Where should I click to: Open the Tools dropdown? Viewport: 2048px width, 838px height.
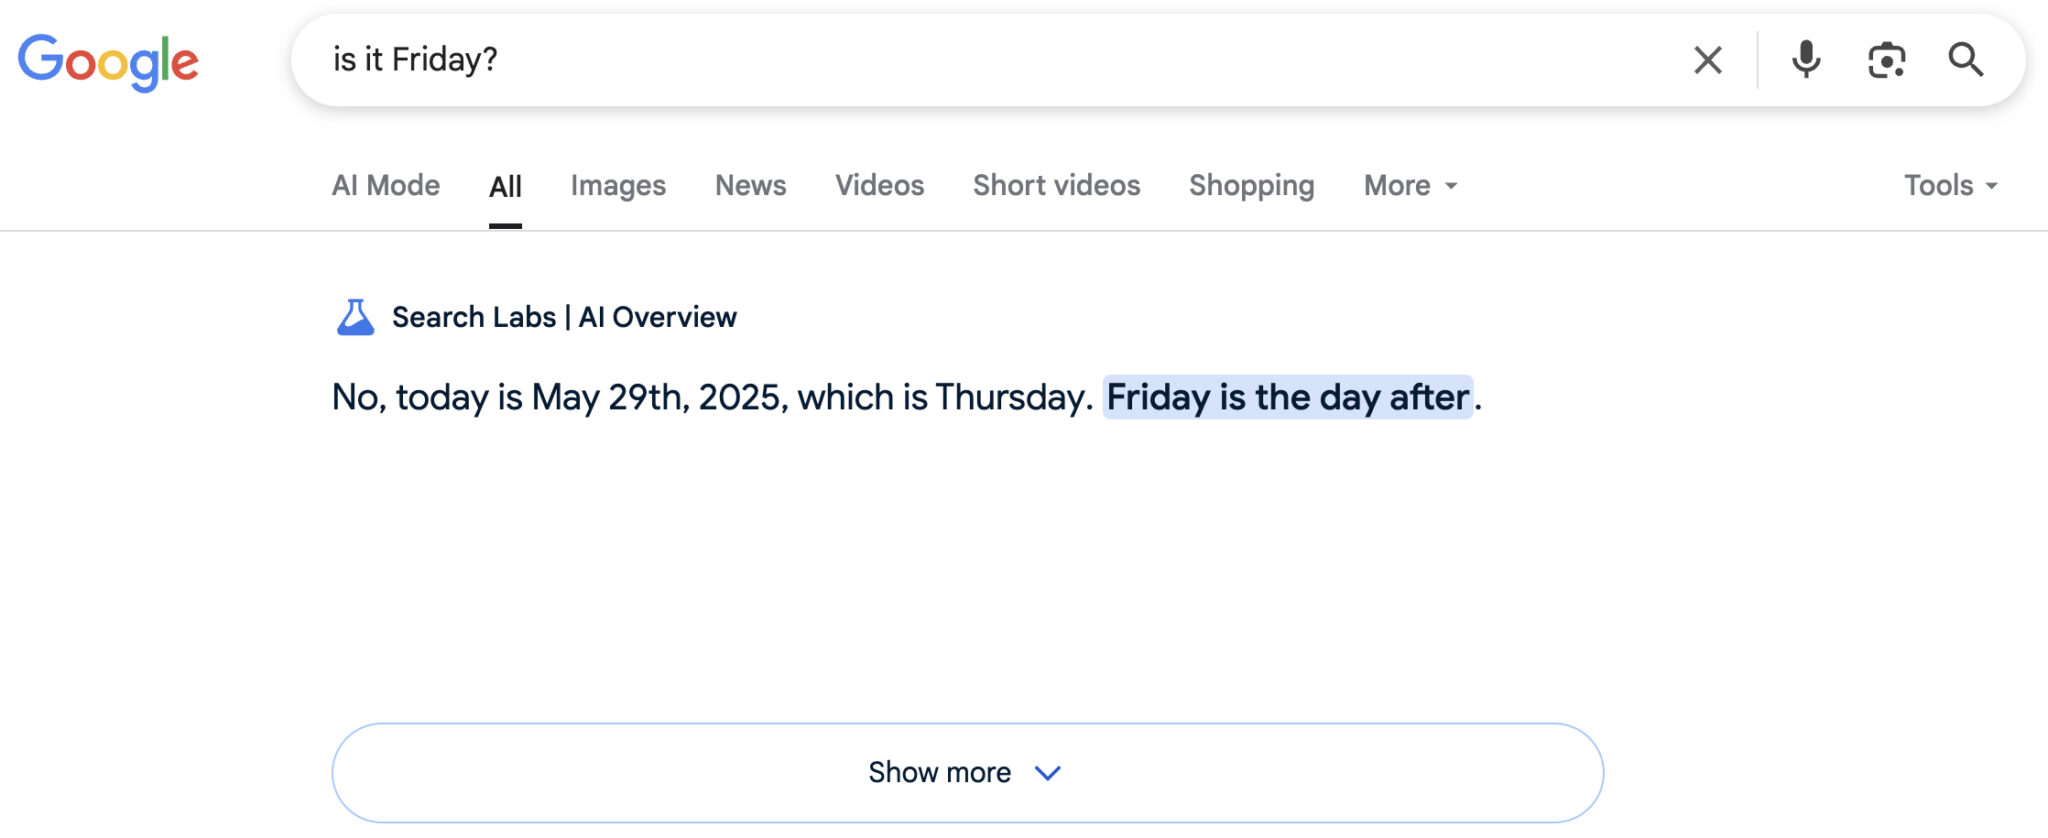[1951, 186]
